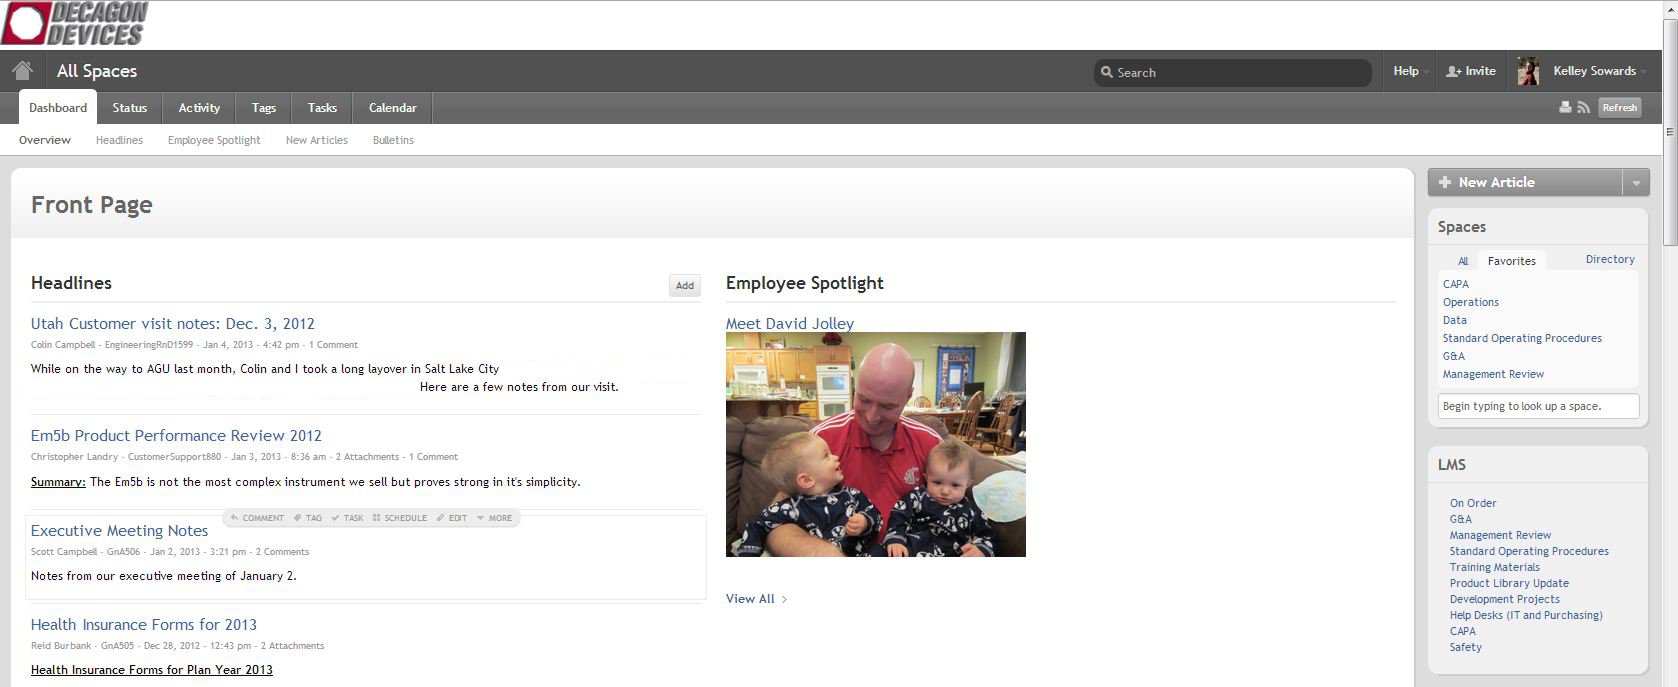Image resolution: width=1678 pixels, height=687 pixels.
Task: Expand the New Article dropdown arrow
Action: click(x=1636, y=183)
